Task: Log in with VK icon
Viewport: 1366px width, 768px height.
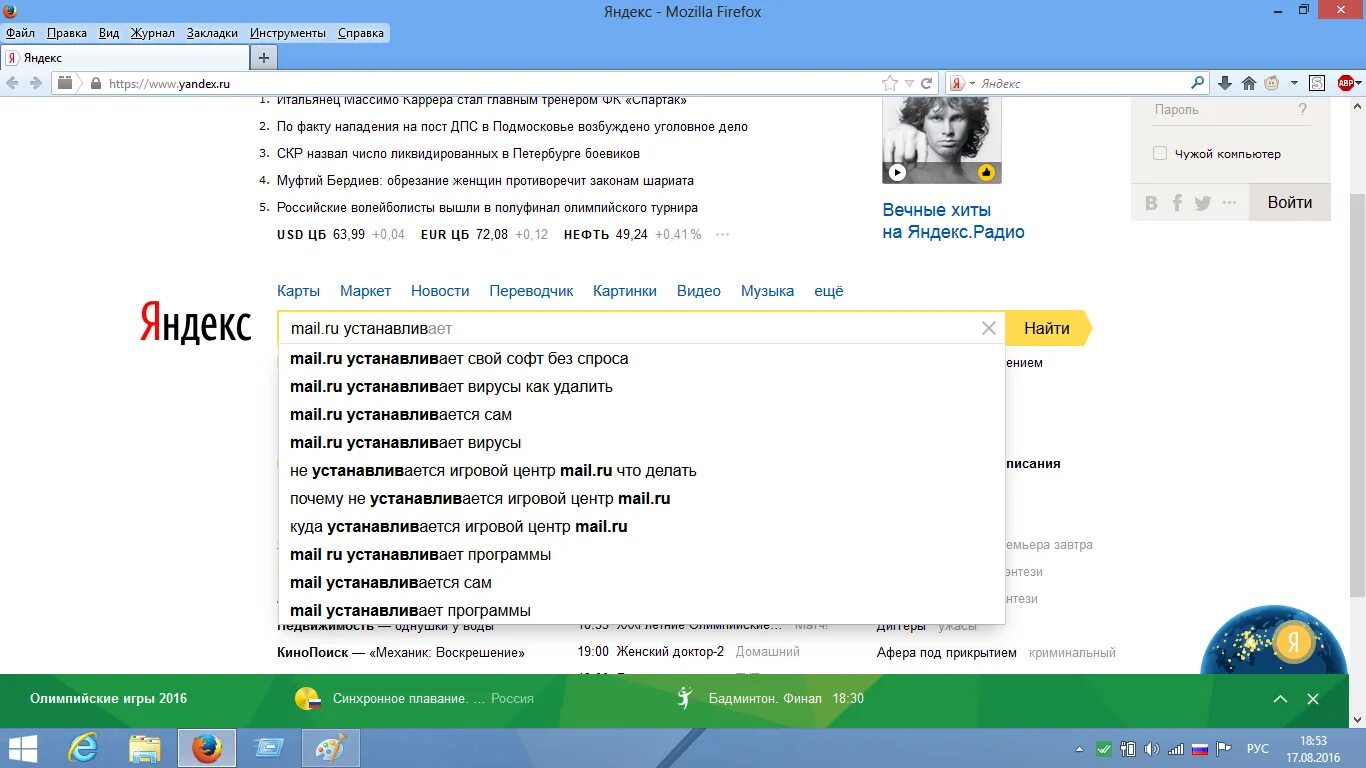Action: [x=1152, y=203]
